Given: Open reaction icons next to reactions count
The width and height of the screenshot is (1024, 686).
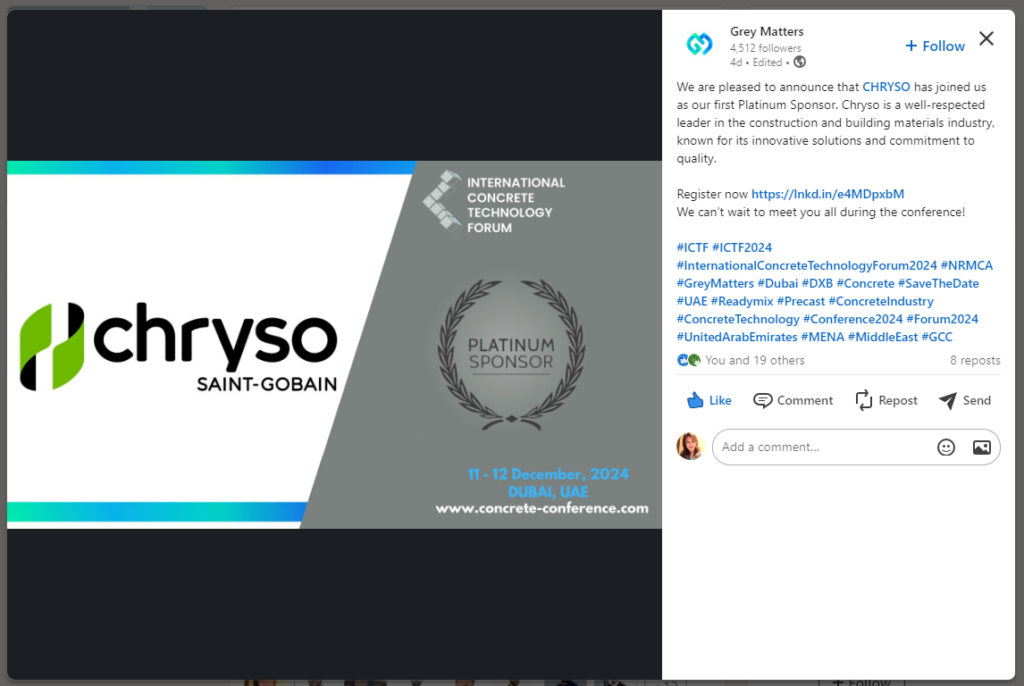Looking at the screenshot, I should click(x=688, y=360).
